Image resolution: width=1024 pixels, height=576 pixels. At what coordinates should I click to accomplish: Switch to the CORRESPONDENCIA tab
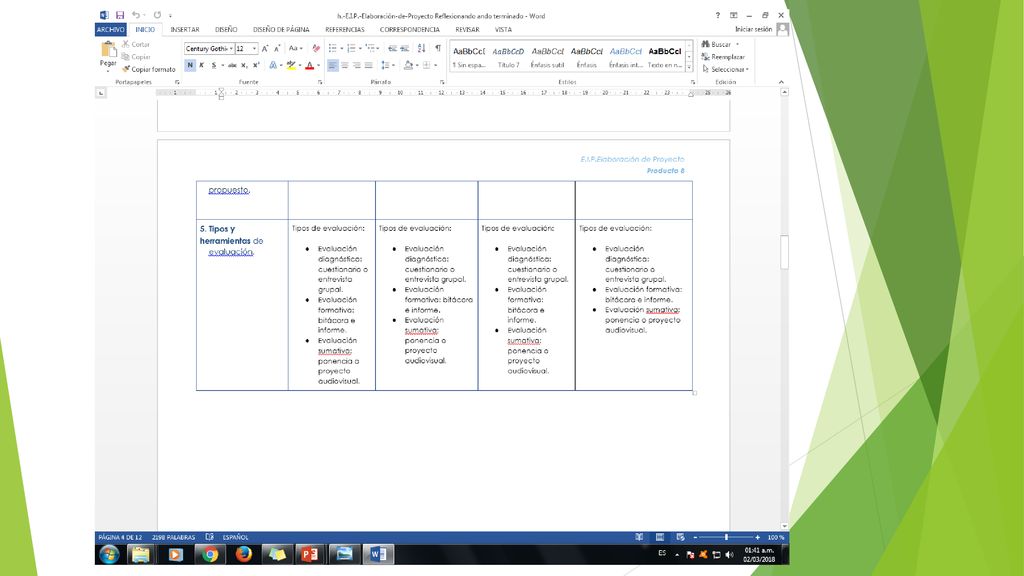tap(409, 29)
